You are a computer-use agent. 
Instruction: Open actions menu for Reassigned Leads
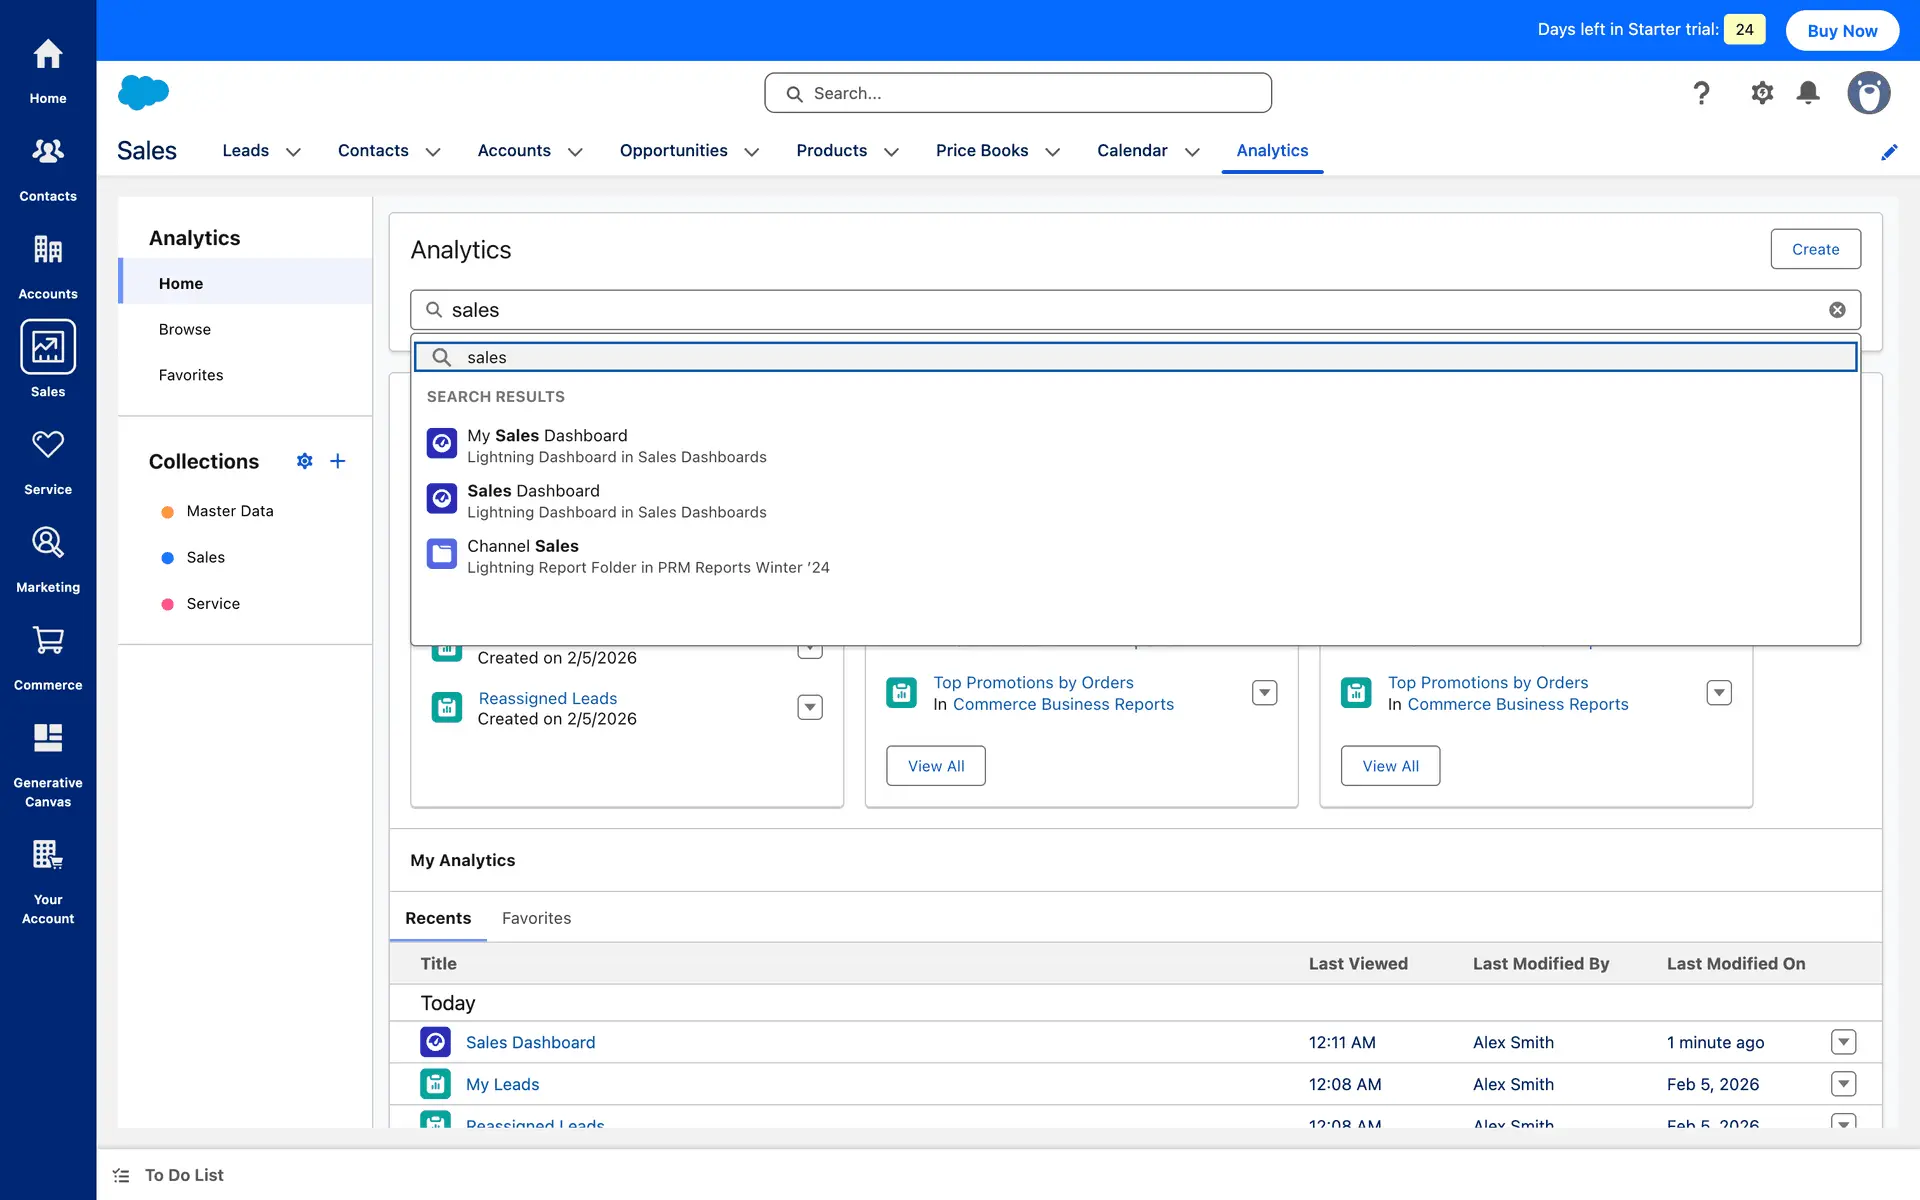pyautogui.click(x=809, y=707)
